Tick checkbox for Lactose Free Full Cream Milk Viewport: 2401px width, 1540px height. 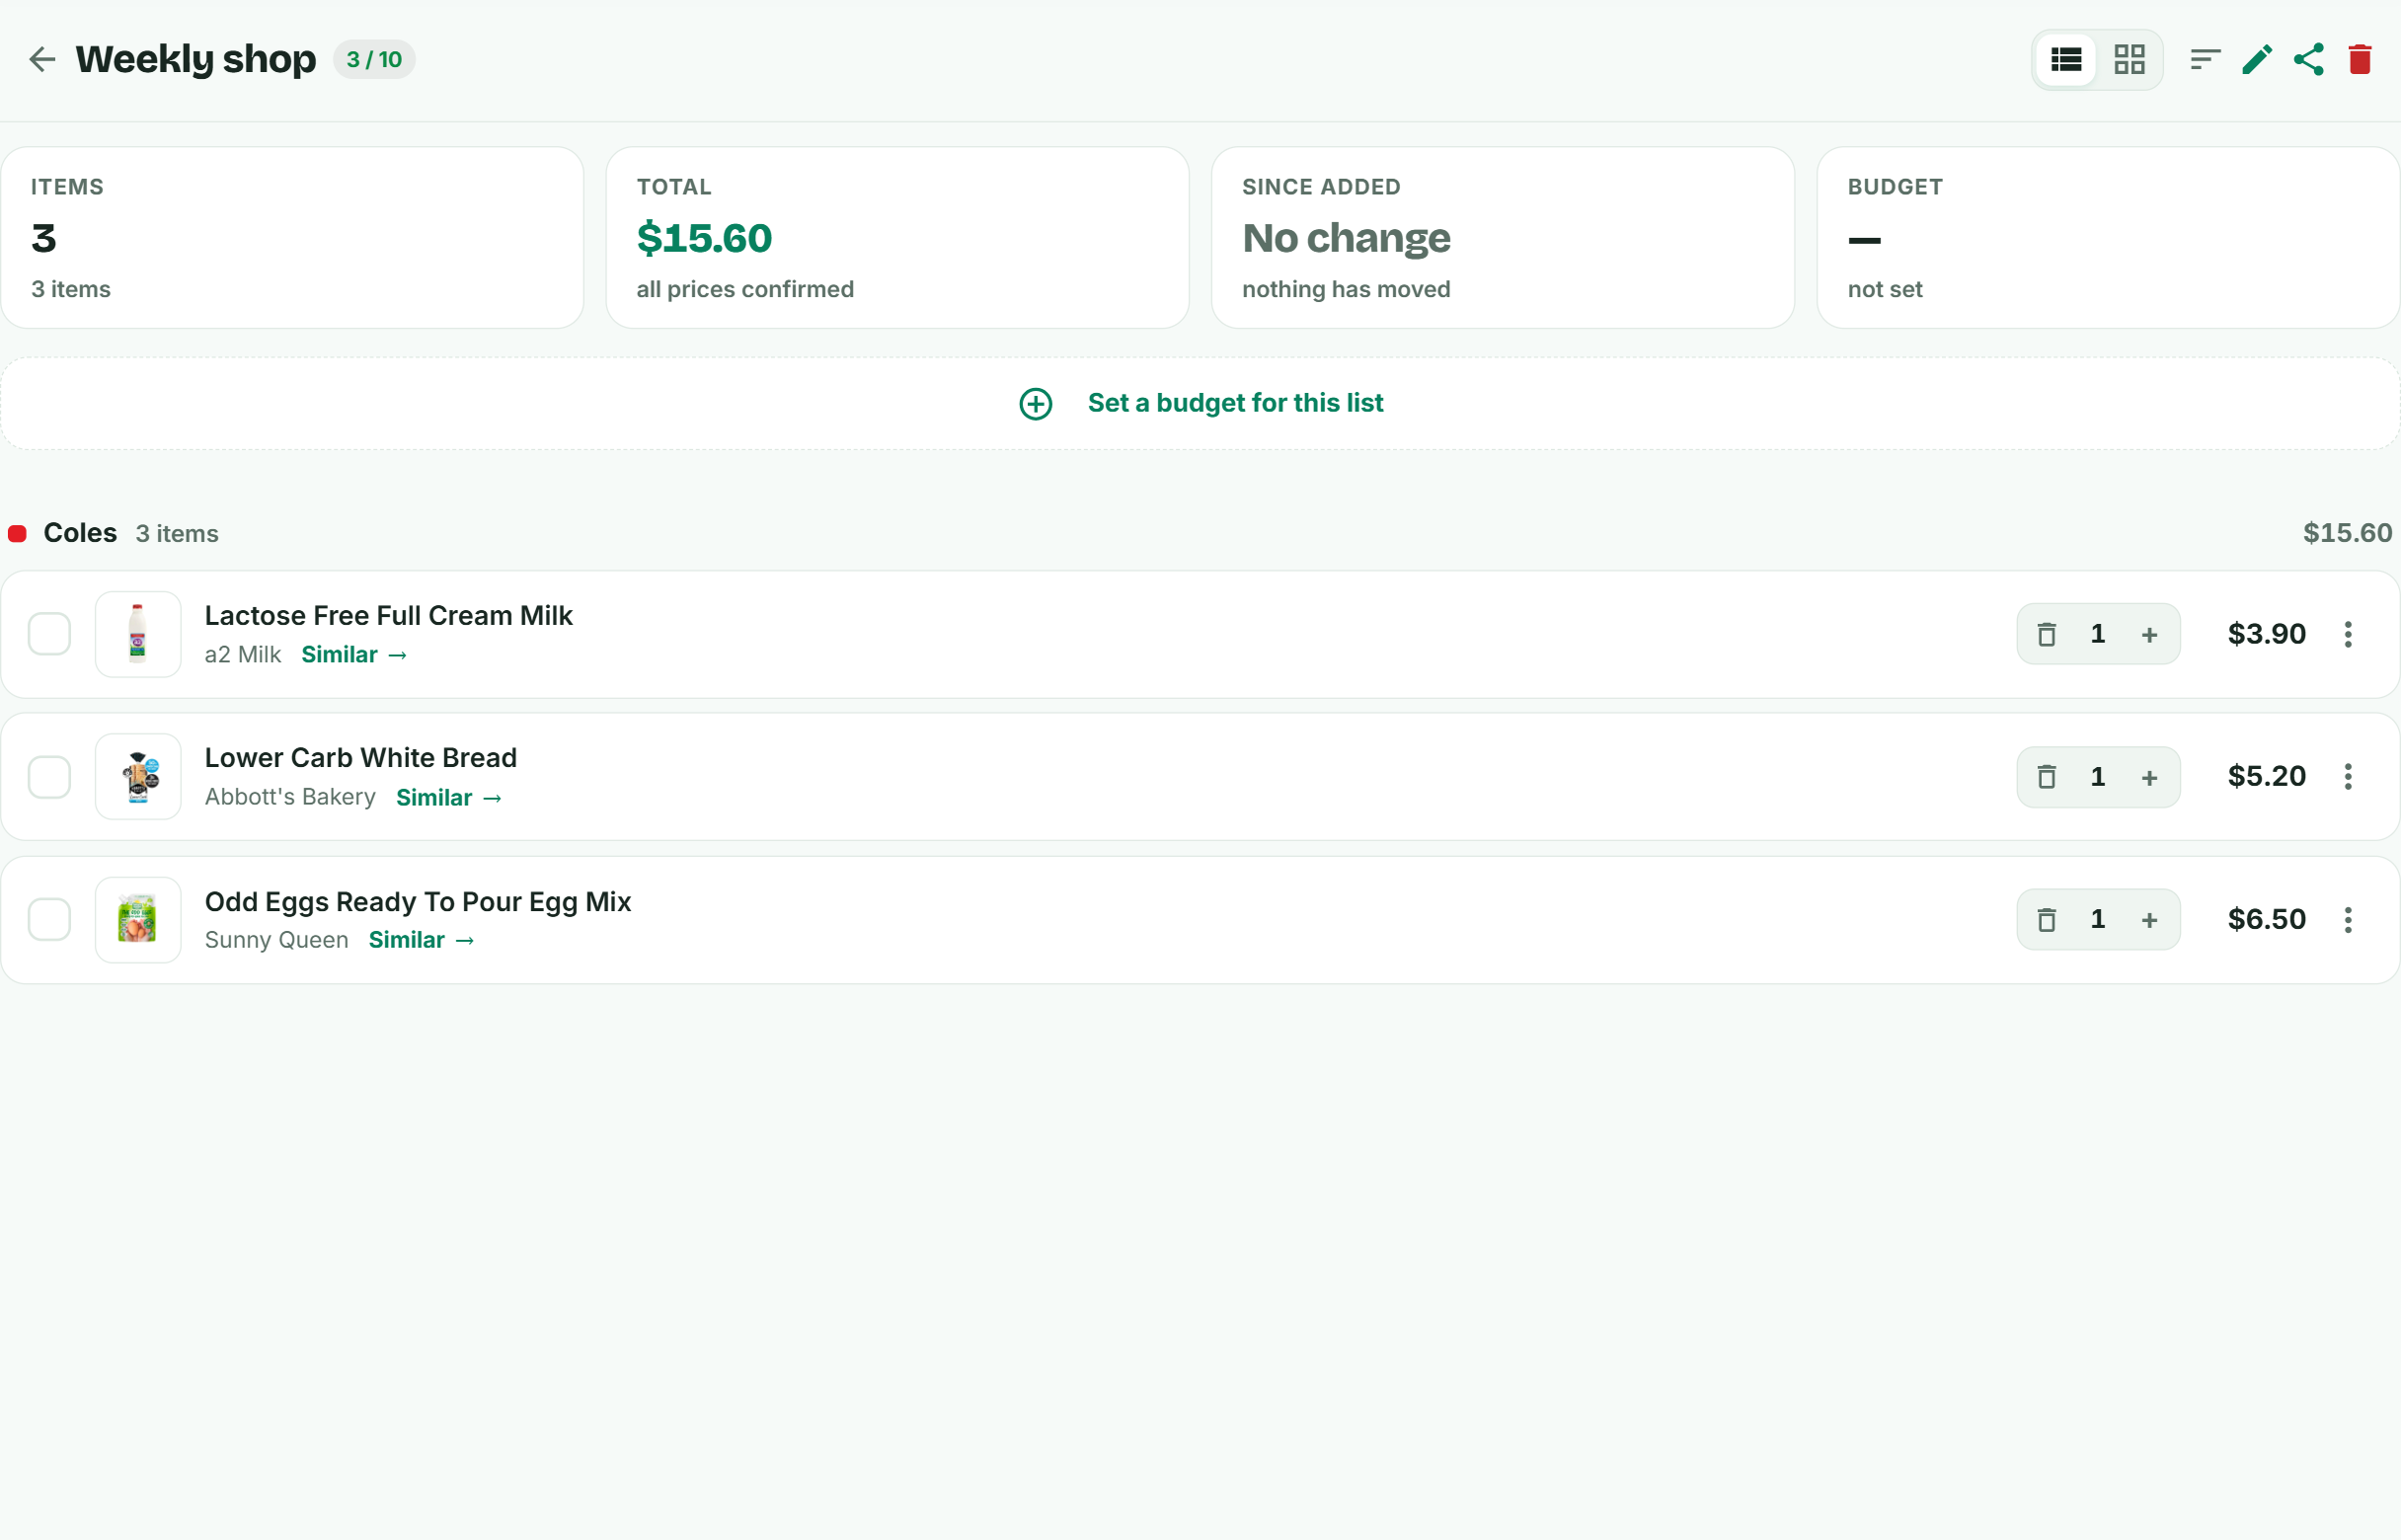pyautogui.click(x=49, y=634)
